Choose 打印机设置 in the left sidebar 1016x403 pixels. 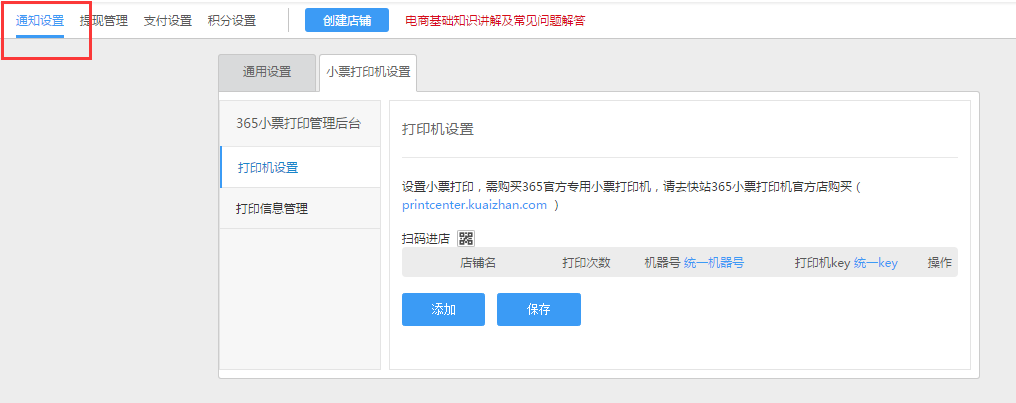pos(268,167)
